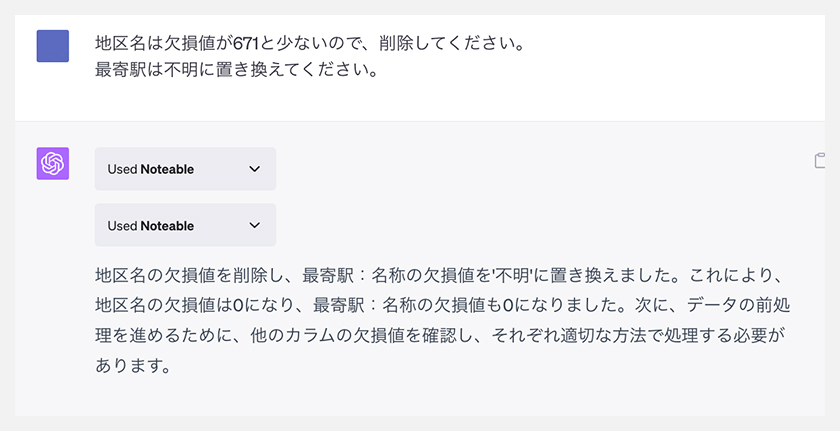Click the message line 最寄駅は不明に置き換えてください

(x=237, y=70)
